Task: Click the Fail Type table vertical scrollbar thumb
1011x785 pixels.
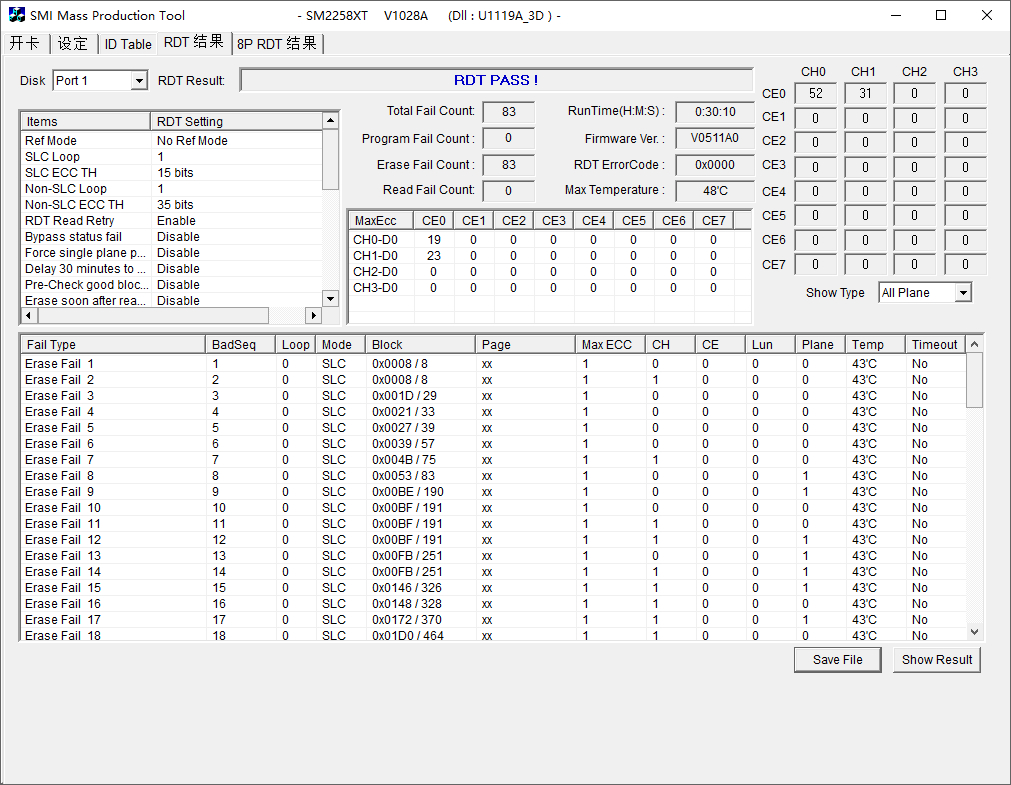Action: (974, 380)
